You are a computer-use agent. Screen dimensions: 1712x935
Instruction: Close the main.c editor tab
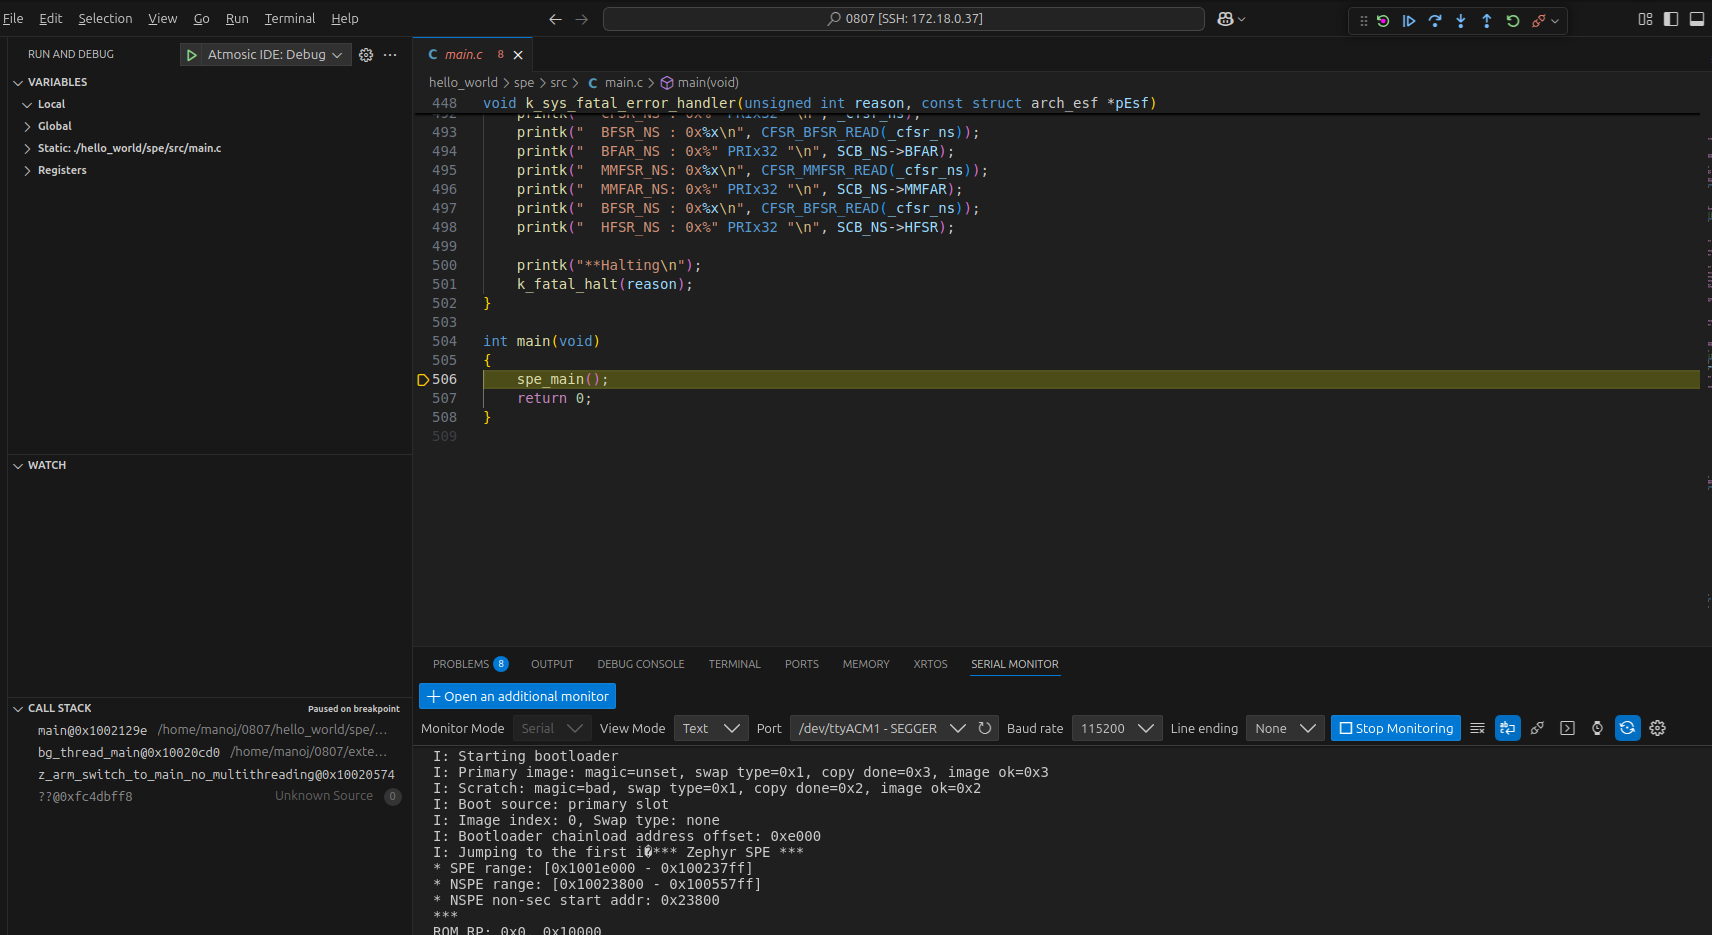coord(518,55)
